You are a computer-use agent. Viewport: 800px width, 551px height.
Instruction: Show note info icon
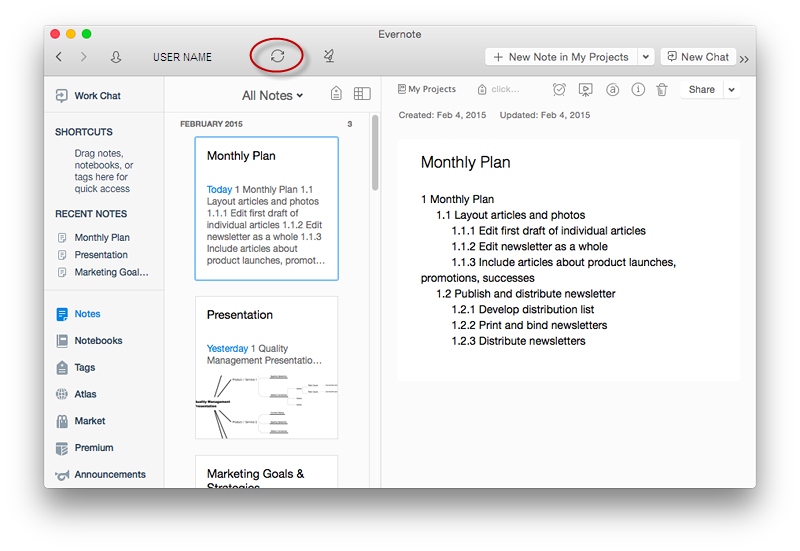(x=638, y=90)
